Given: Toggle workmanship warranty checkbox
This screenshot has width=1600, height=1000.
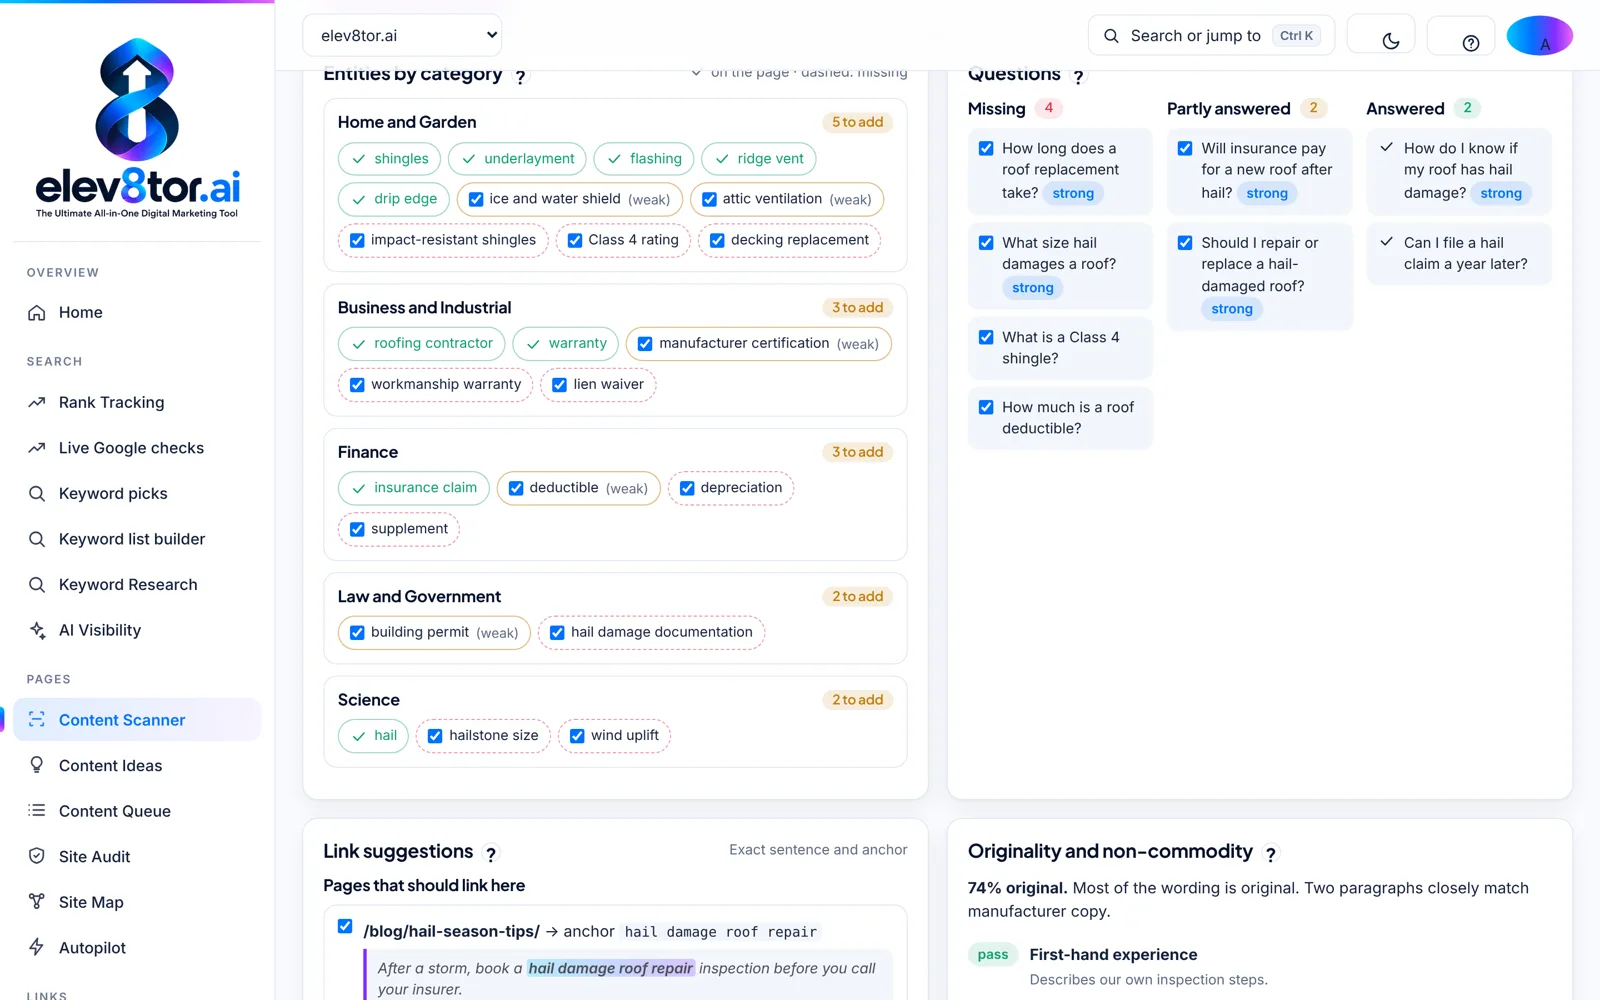Looking at the screenshot, I should coord(357,385).
